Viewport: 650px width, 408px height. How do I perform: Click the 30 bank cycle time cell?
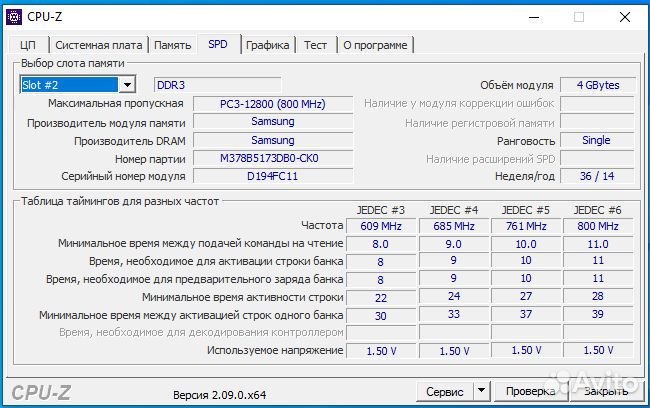coord(381,316)
